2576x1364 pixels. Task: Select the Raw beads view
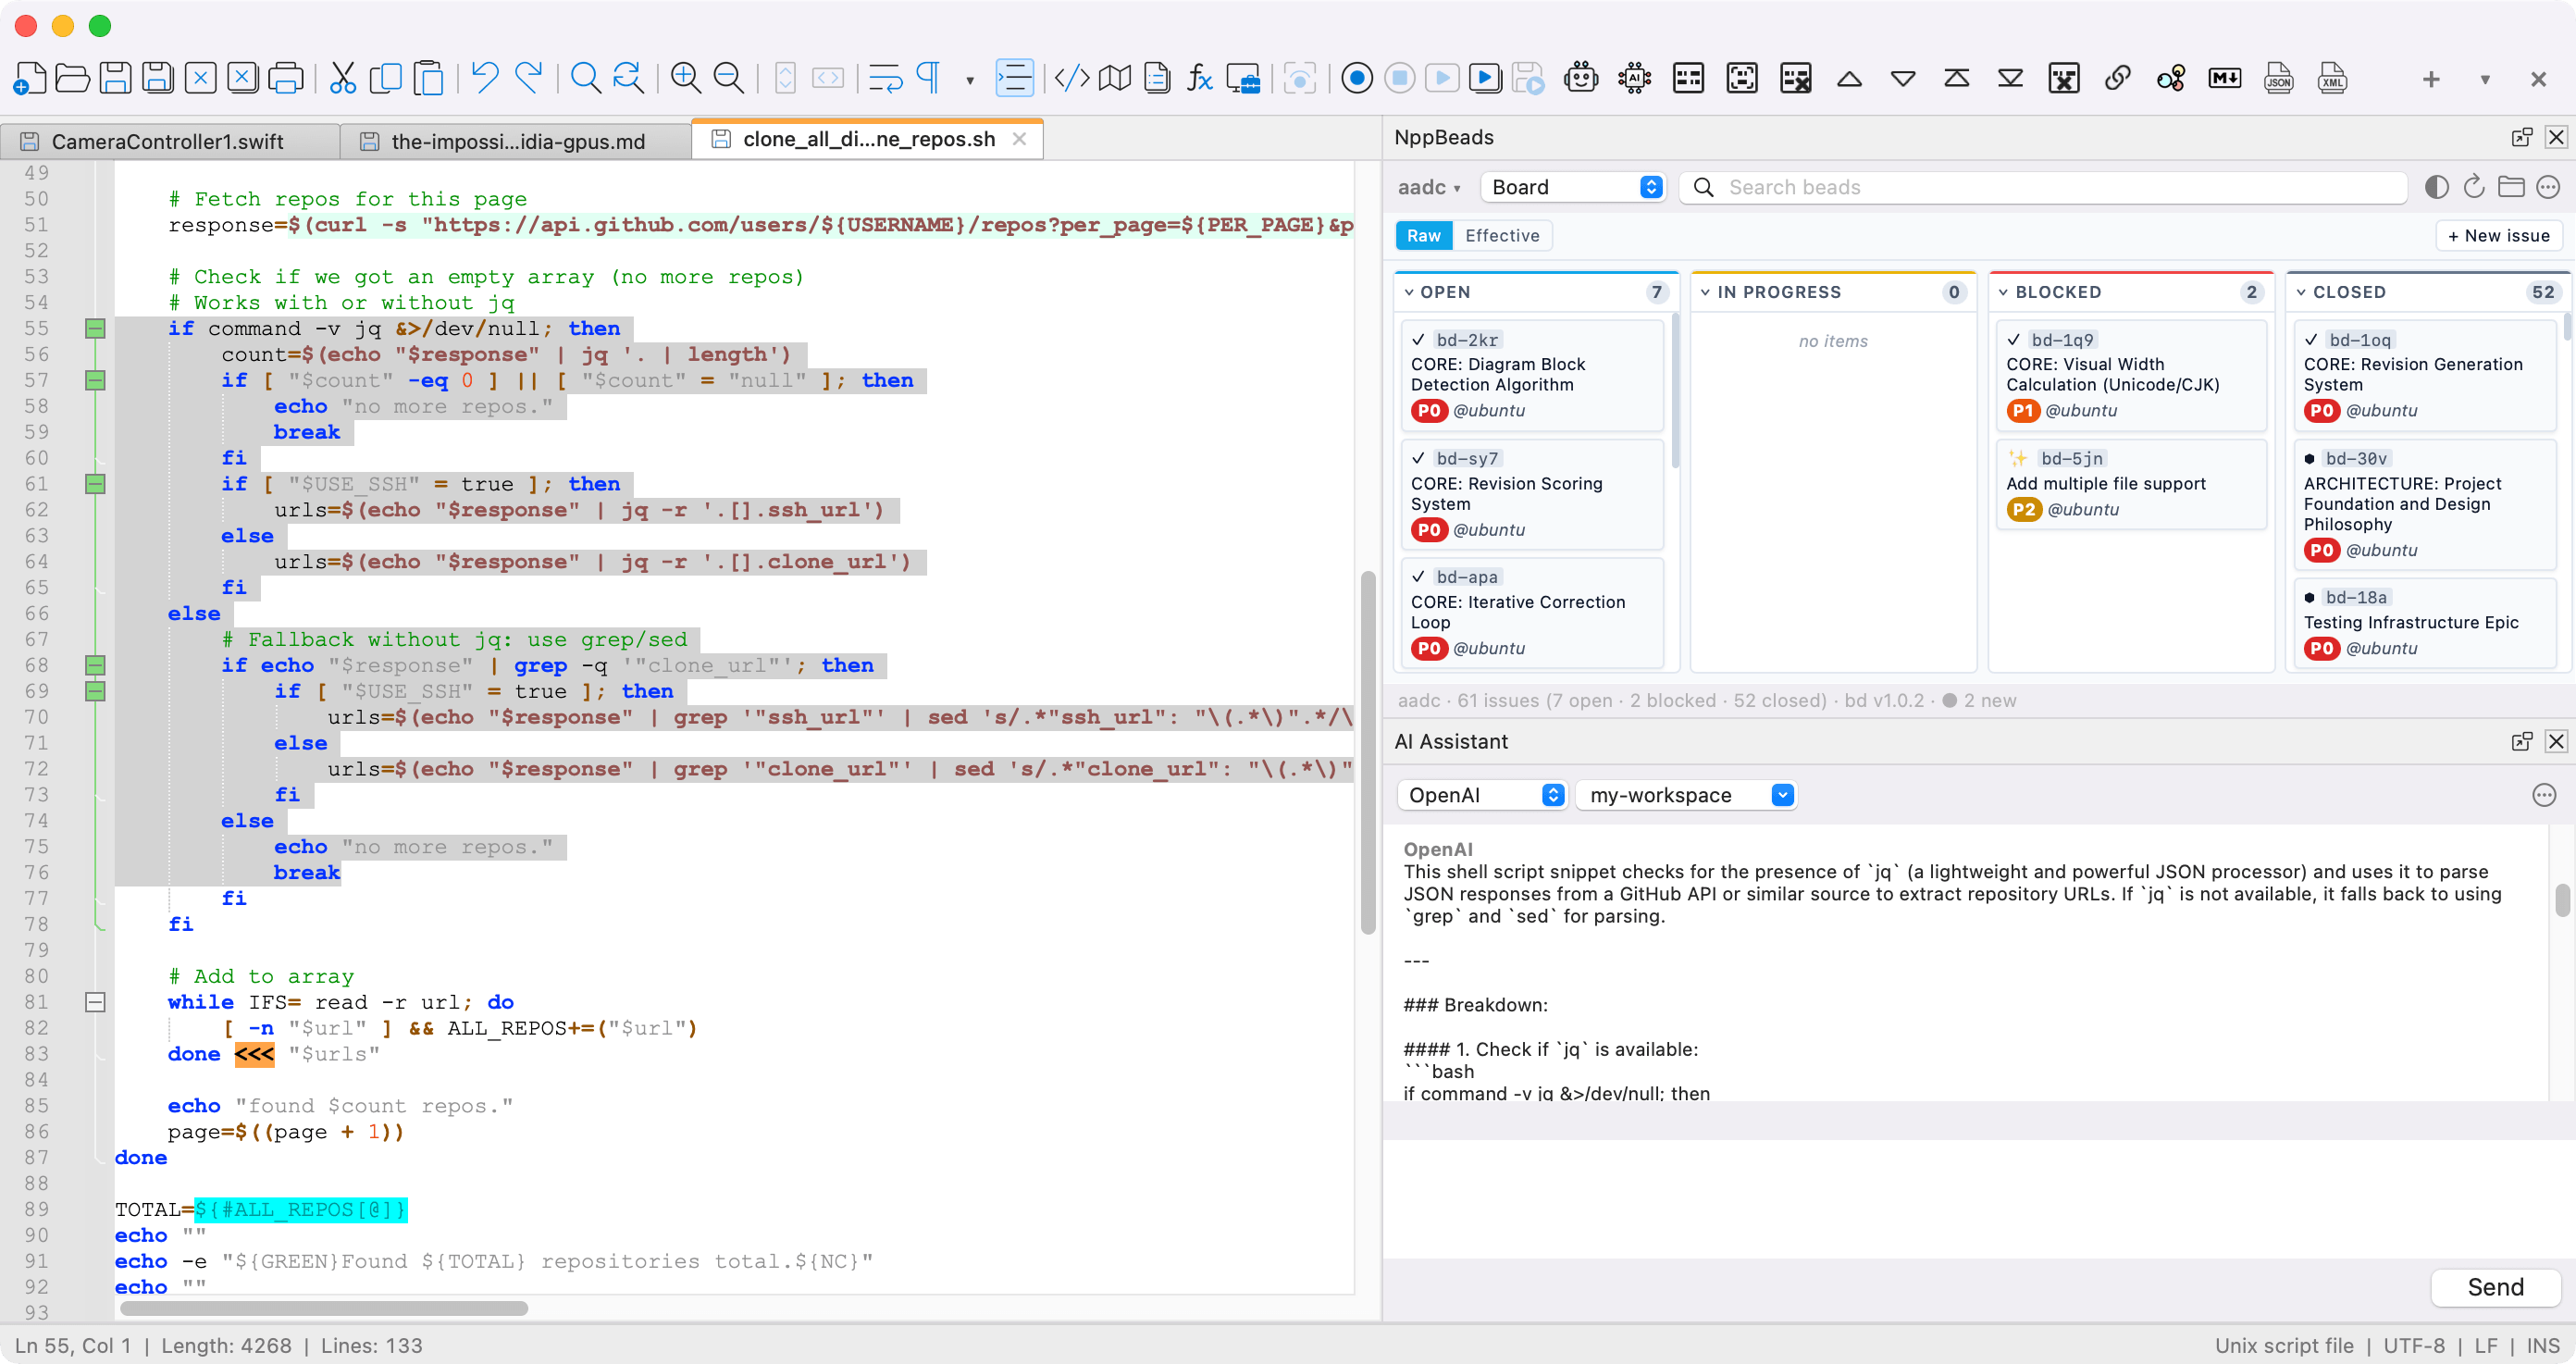click(x=1423, y=236)
